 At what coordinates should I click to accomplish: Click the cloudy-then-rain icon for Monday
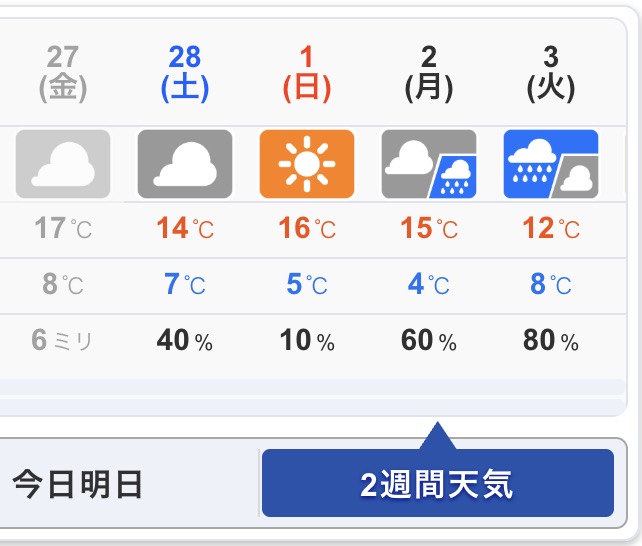[429, 163]
